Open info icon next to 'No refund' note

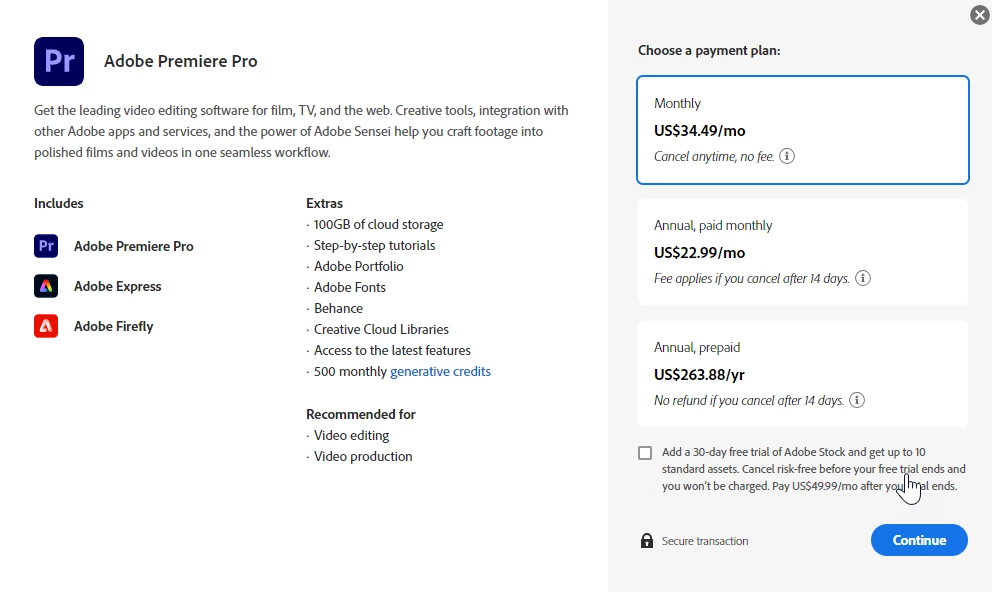[857, 400]
